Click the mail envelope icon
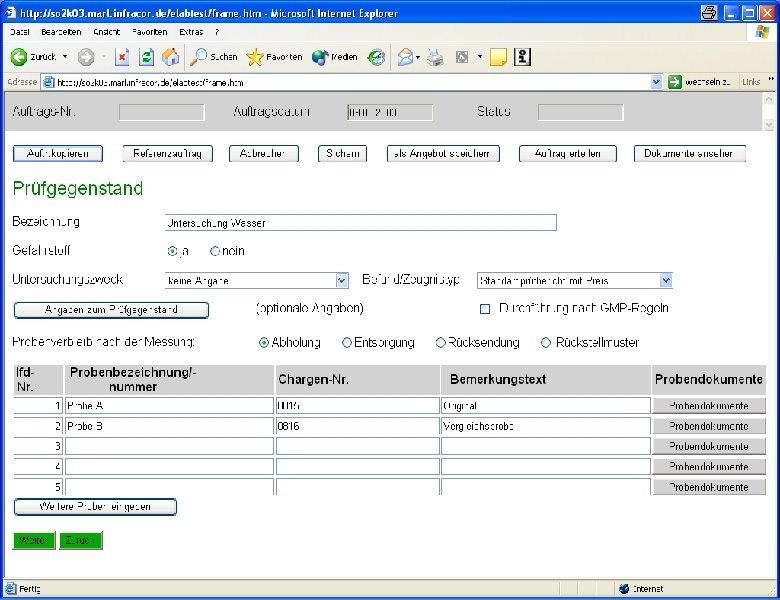780x600 pixels. [x=405, y=57]
